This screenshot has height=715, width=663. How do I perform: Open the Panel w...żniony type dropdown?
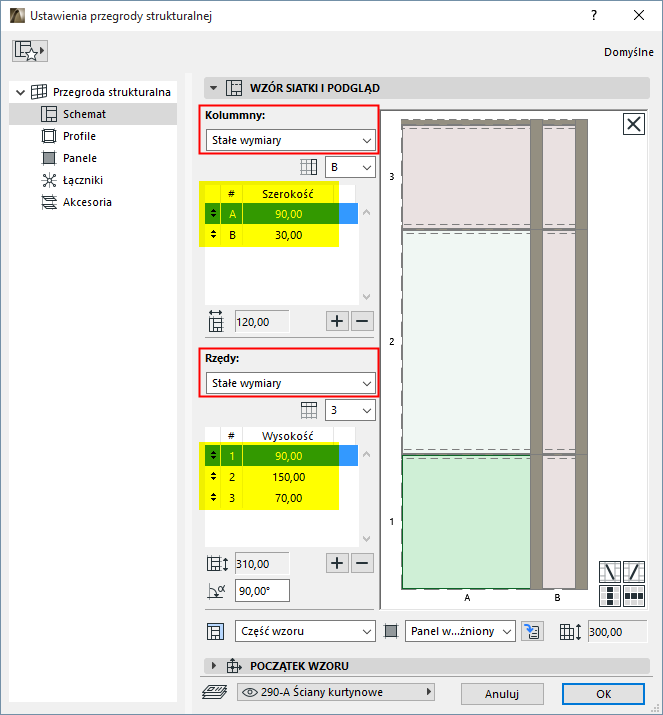(460, 632)
